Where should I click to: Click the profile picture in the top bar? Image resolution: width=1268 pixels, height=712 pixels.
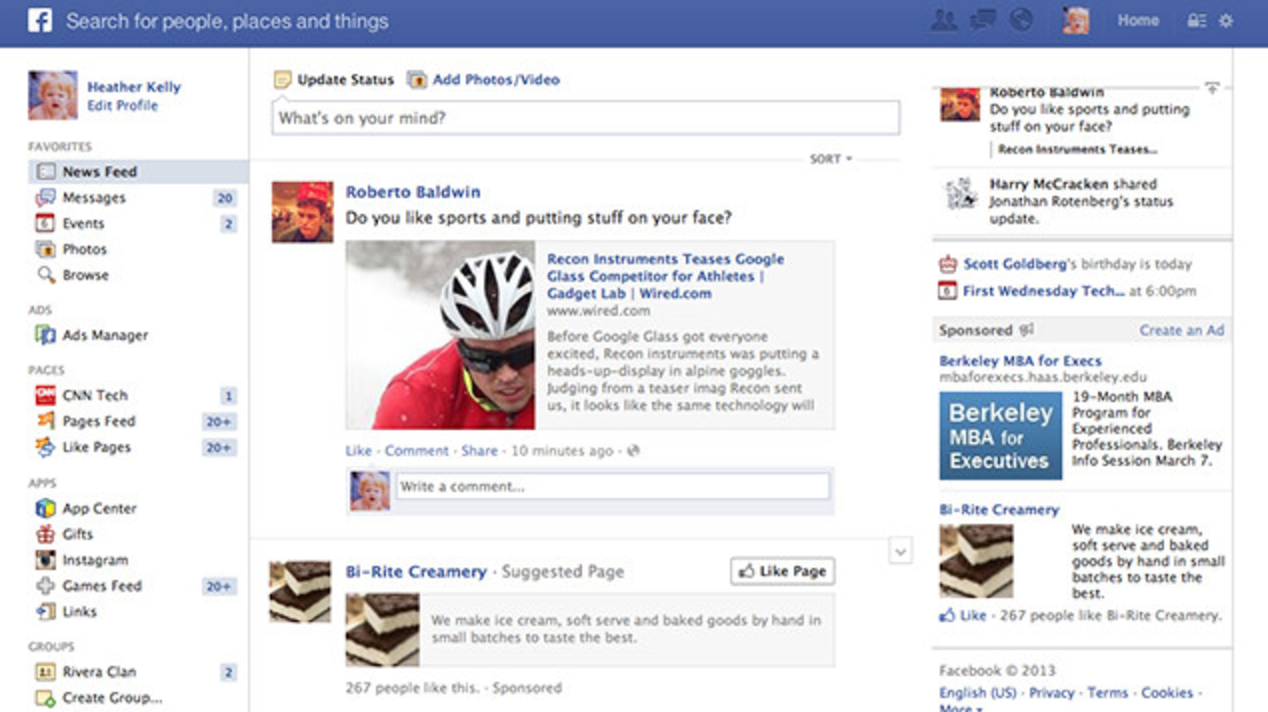pos(1076,20)
